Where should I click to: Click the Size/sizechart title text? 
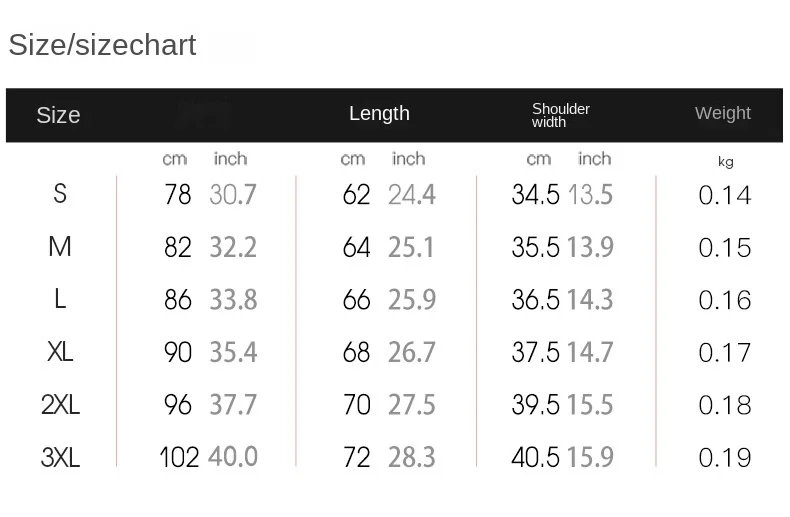102,45
